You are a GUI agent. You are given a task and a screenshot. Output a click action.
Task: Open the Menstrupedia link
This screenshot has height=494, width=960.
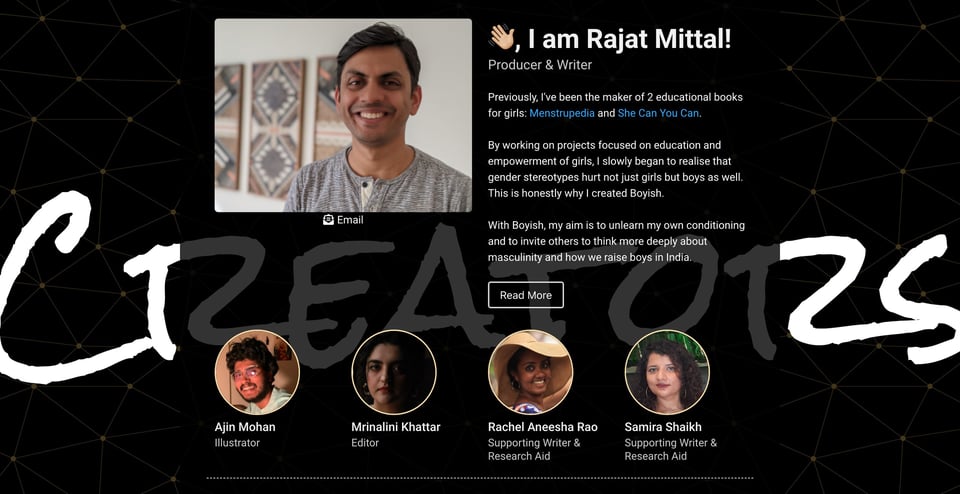click(x=561, y=113)
